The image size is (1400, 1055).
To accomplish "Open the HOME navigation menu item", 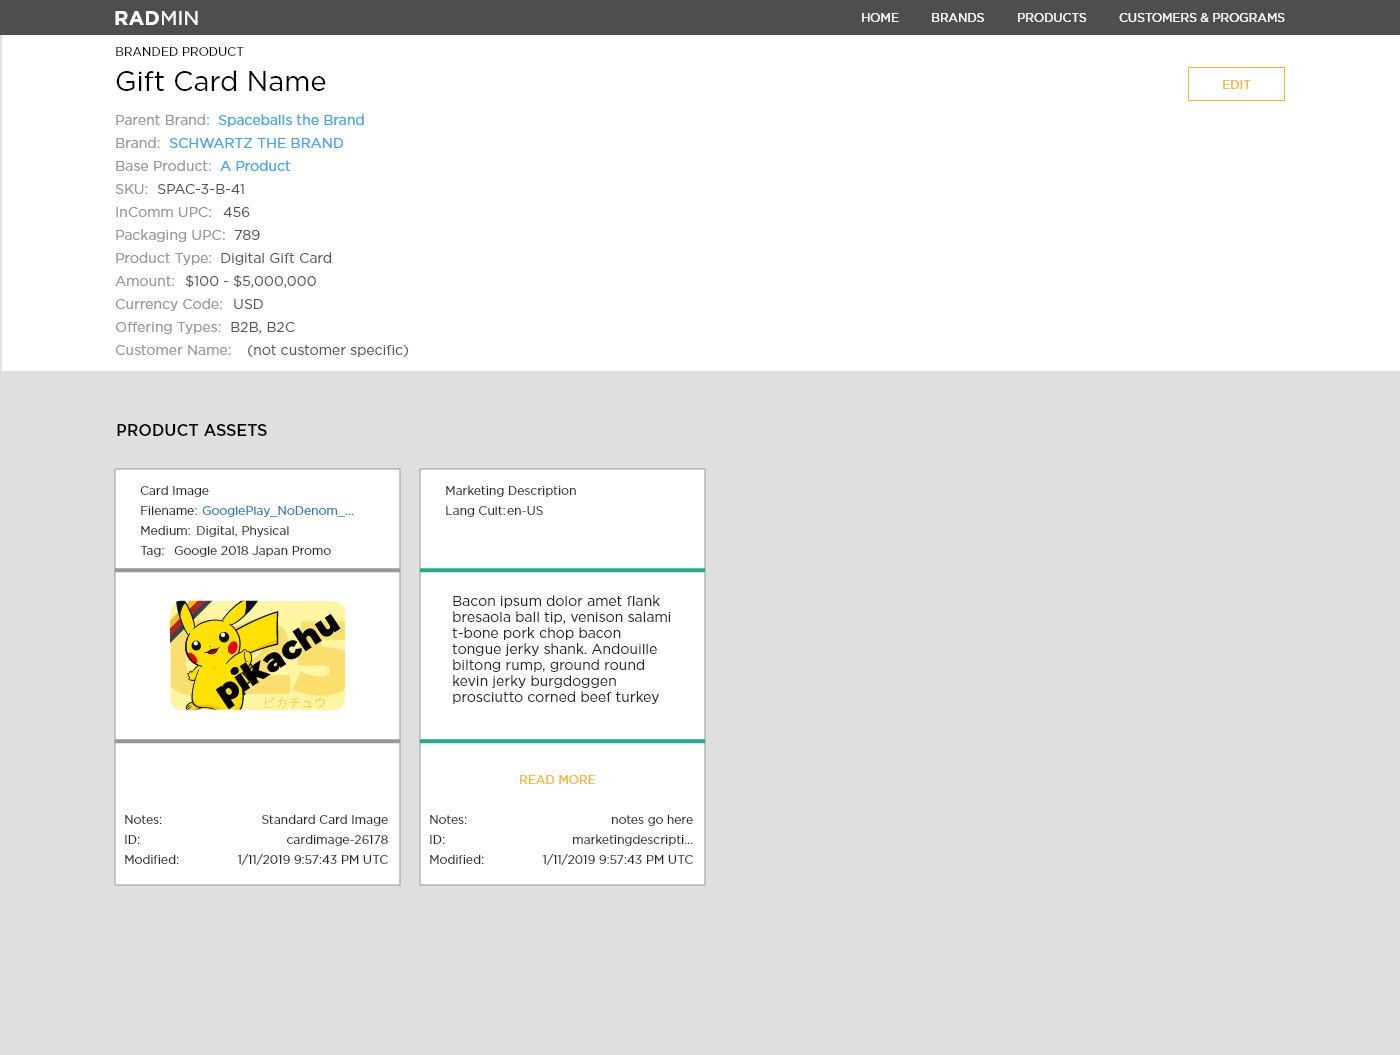I will (879, 17).
